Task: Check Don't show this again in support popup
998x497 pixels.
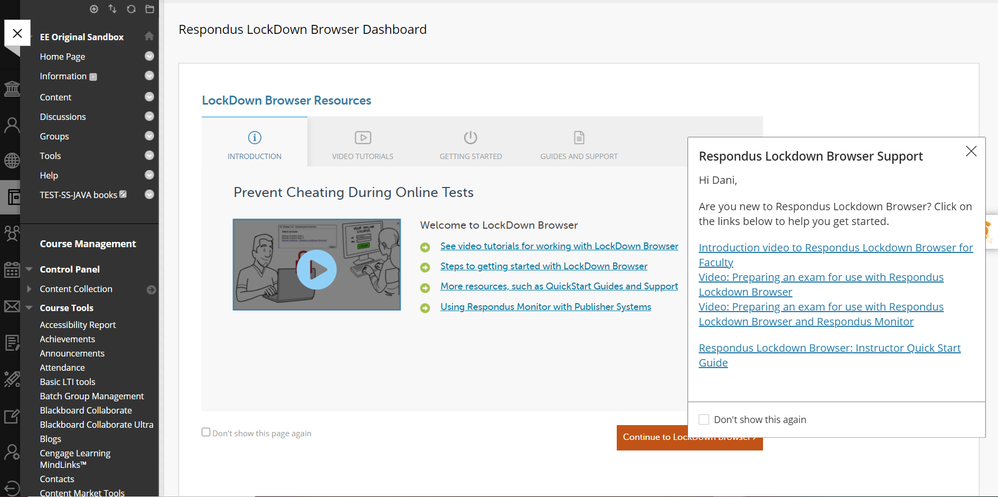Action: click(x=703, y=419)
